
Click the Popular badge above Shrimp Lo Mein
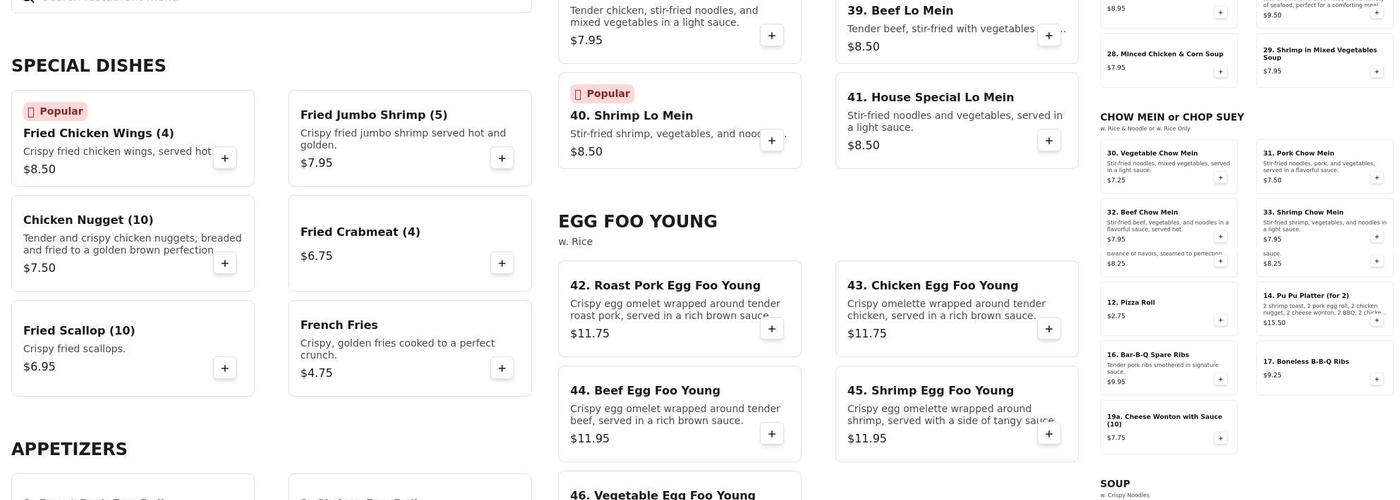pyautogui.click(x=602, y=94)
